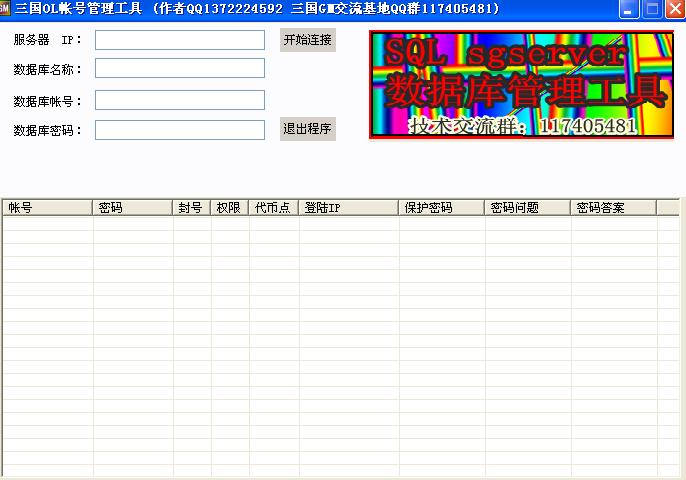Click the colorful 数据库管理工具 banner image
This screenshot has height=480, width=686.
pos(521,85)
